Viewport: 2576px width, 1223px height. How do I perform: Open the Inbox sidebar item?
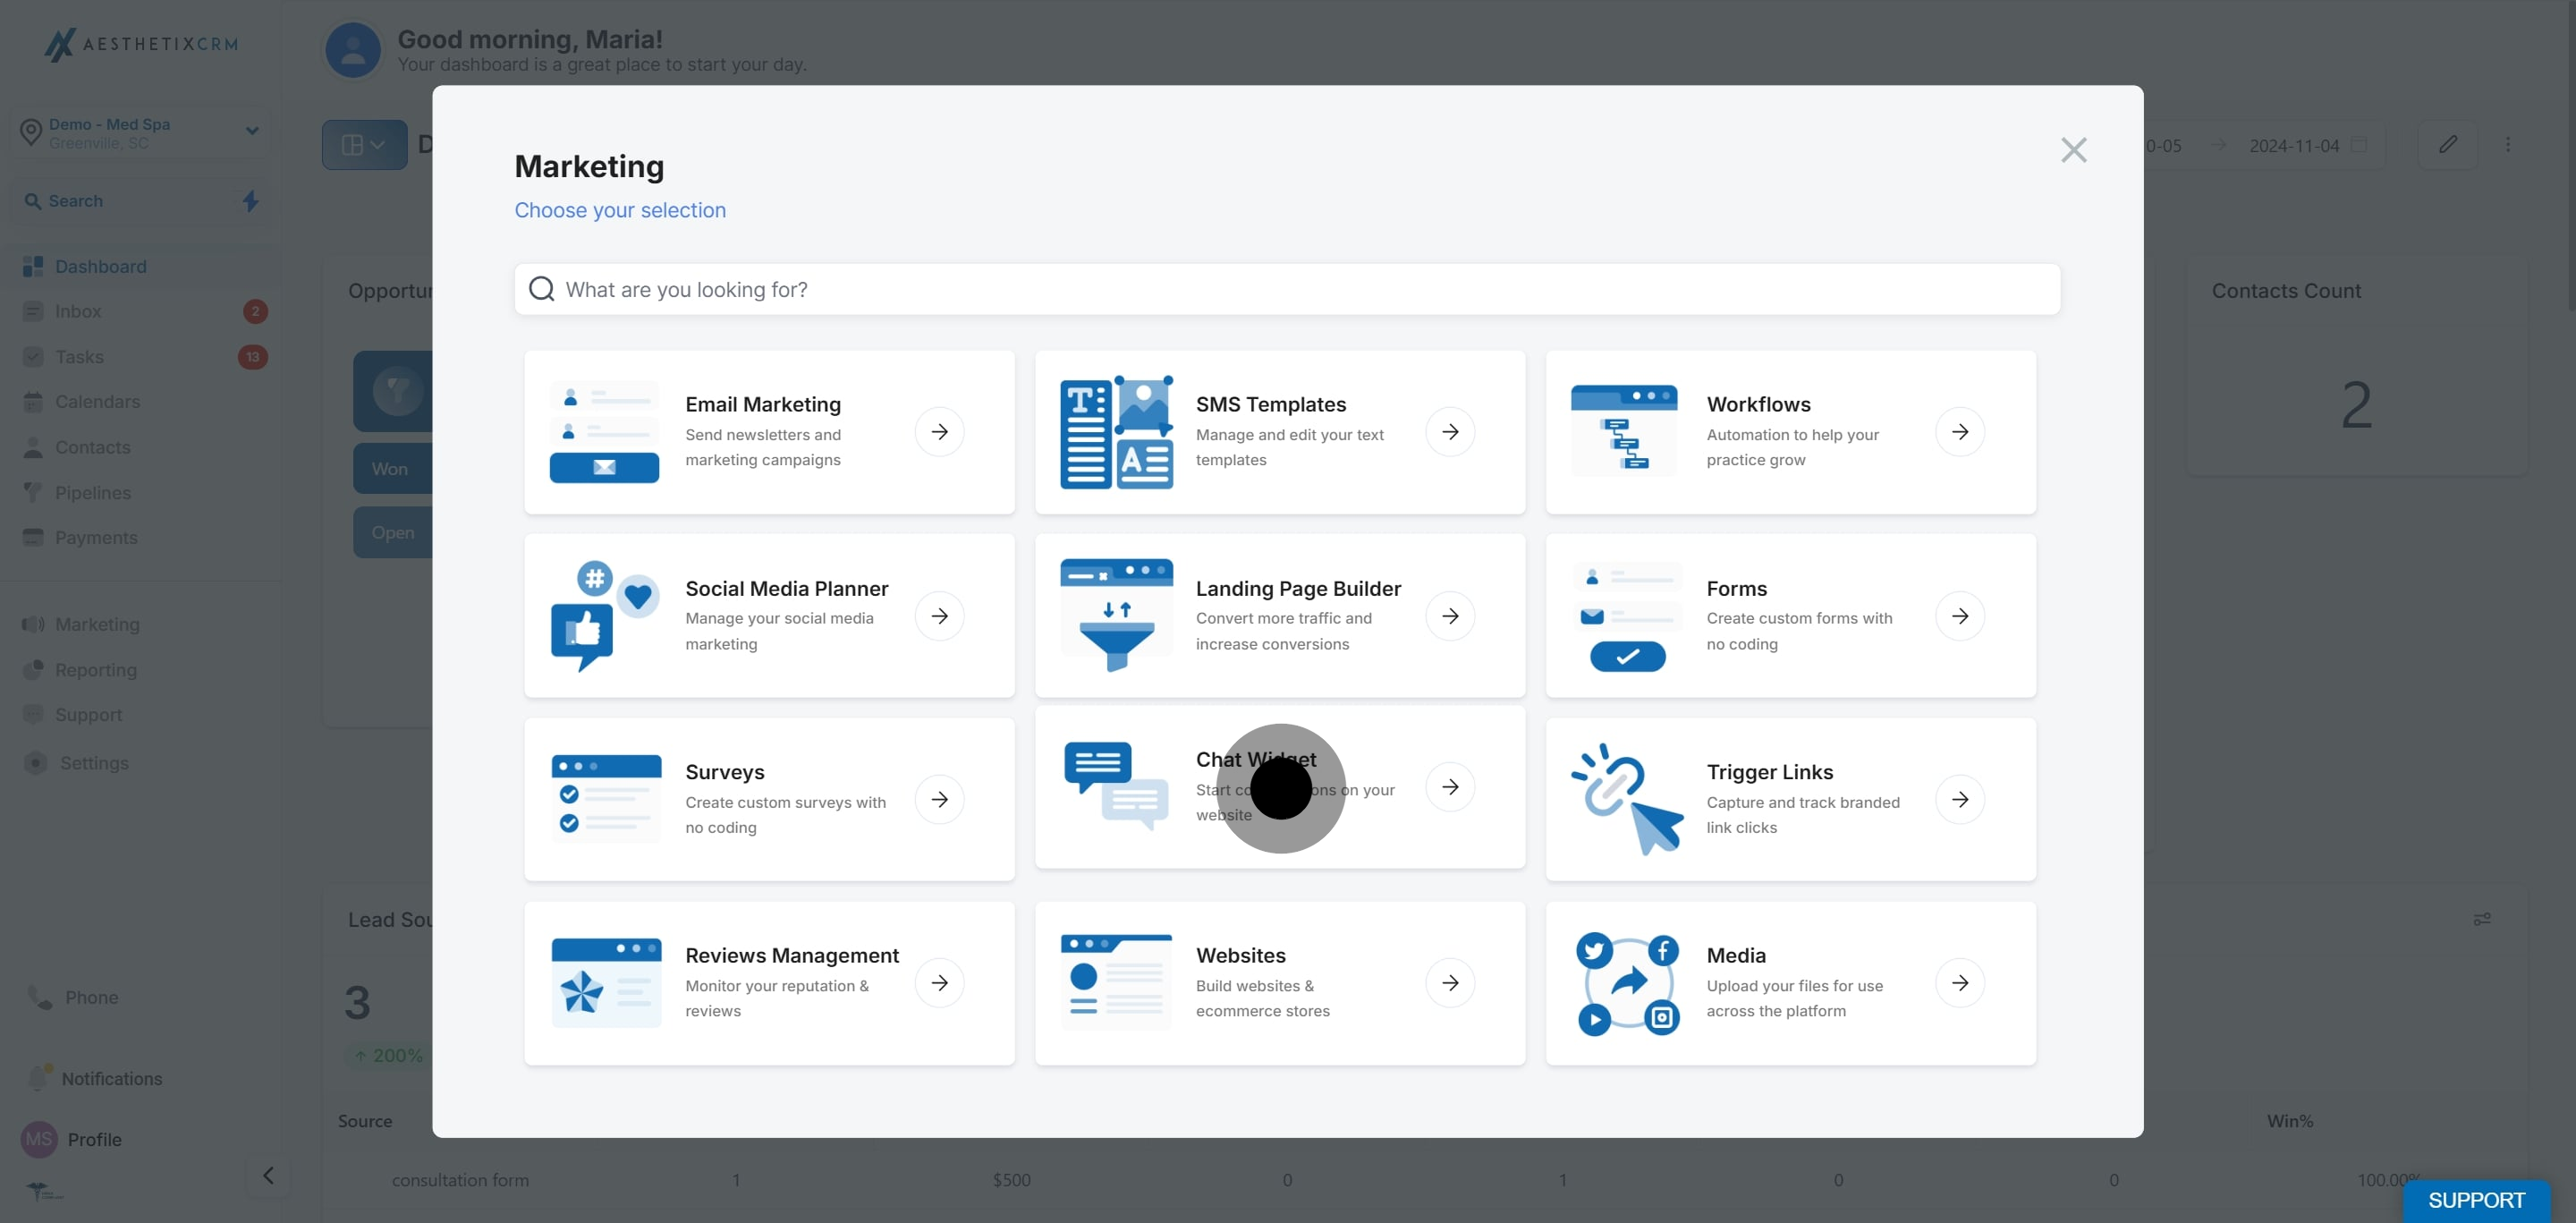78,311
